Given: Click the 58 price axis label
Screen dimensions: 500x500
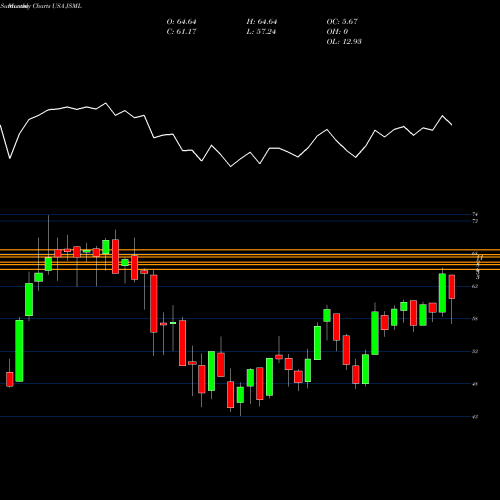Looking at the screenshot, I should (x=475, y=319).
